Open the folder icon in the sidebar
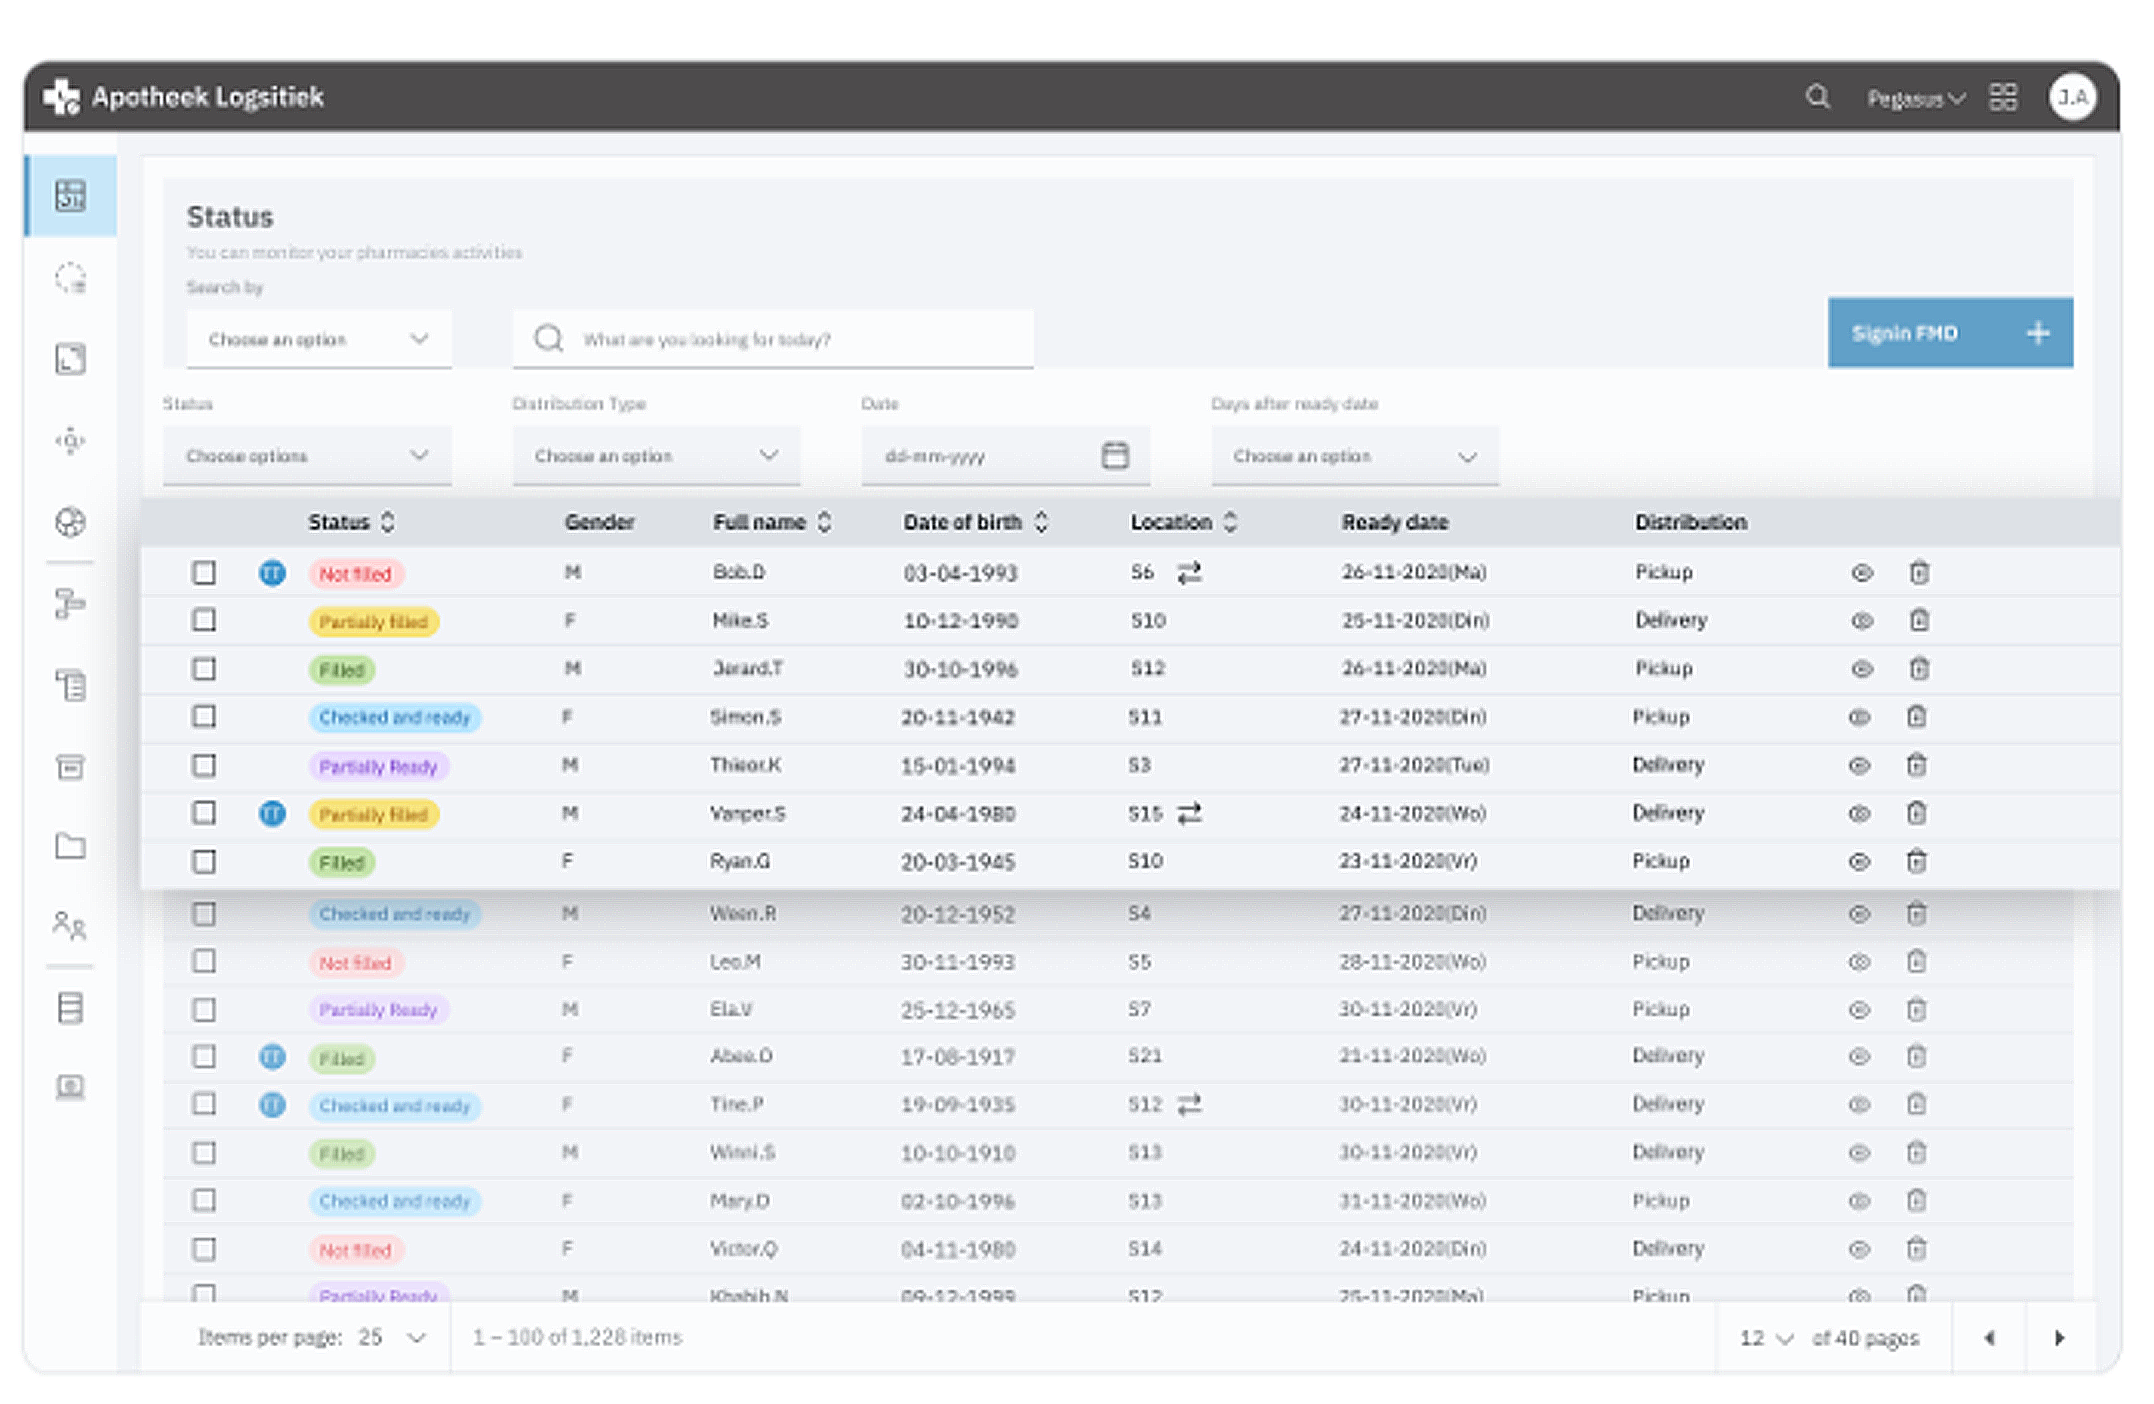 [x=70, y=847]
